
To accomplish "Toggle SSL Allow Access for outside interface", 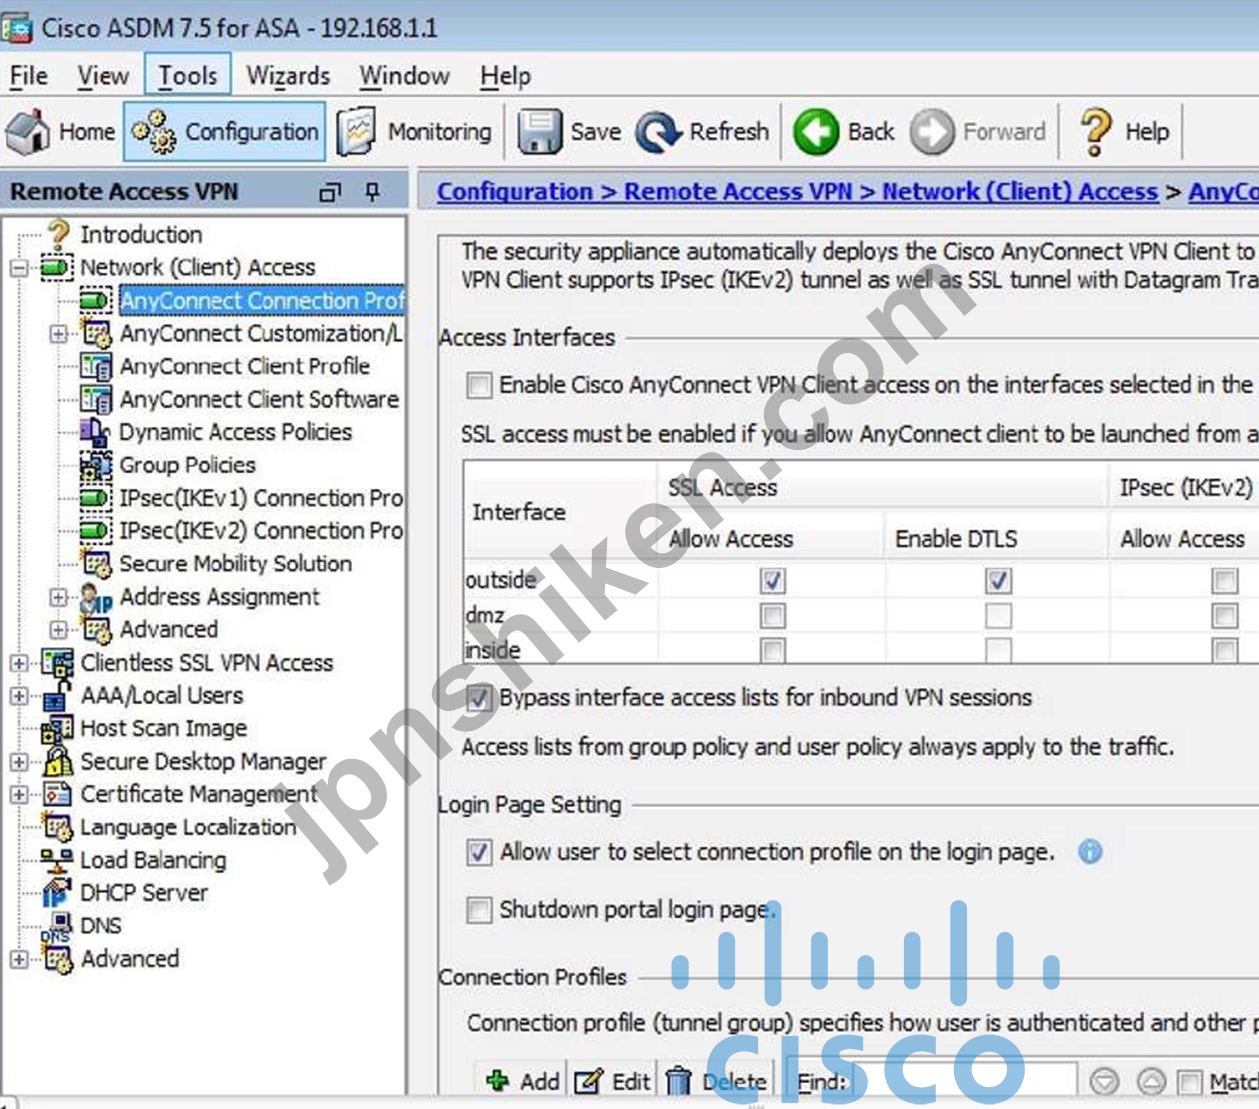I will click(x=772, y=581).
